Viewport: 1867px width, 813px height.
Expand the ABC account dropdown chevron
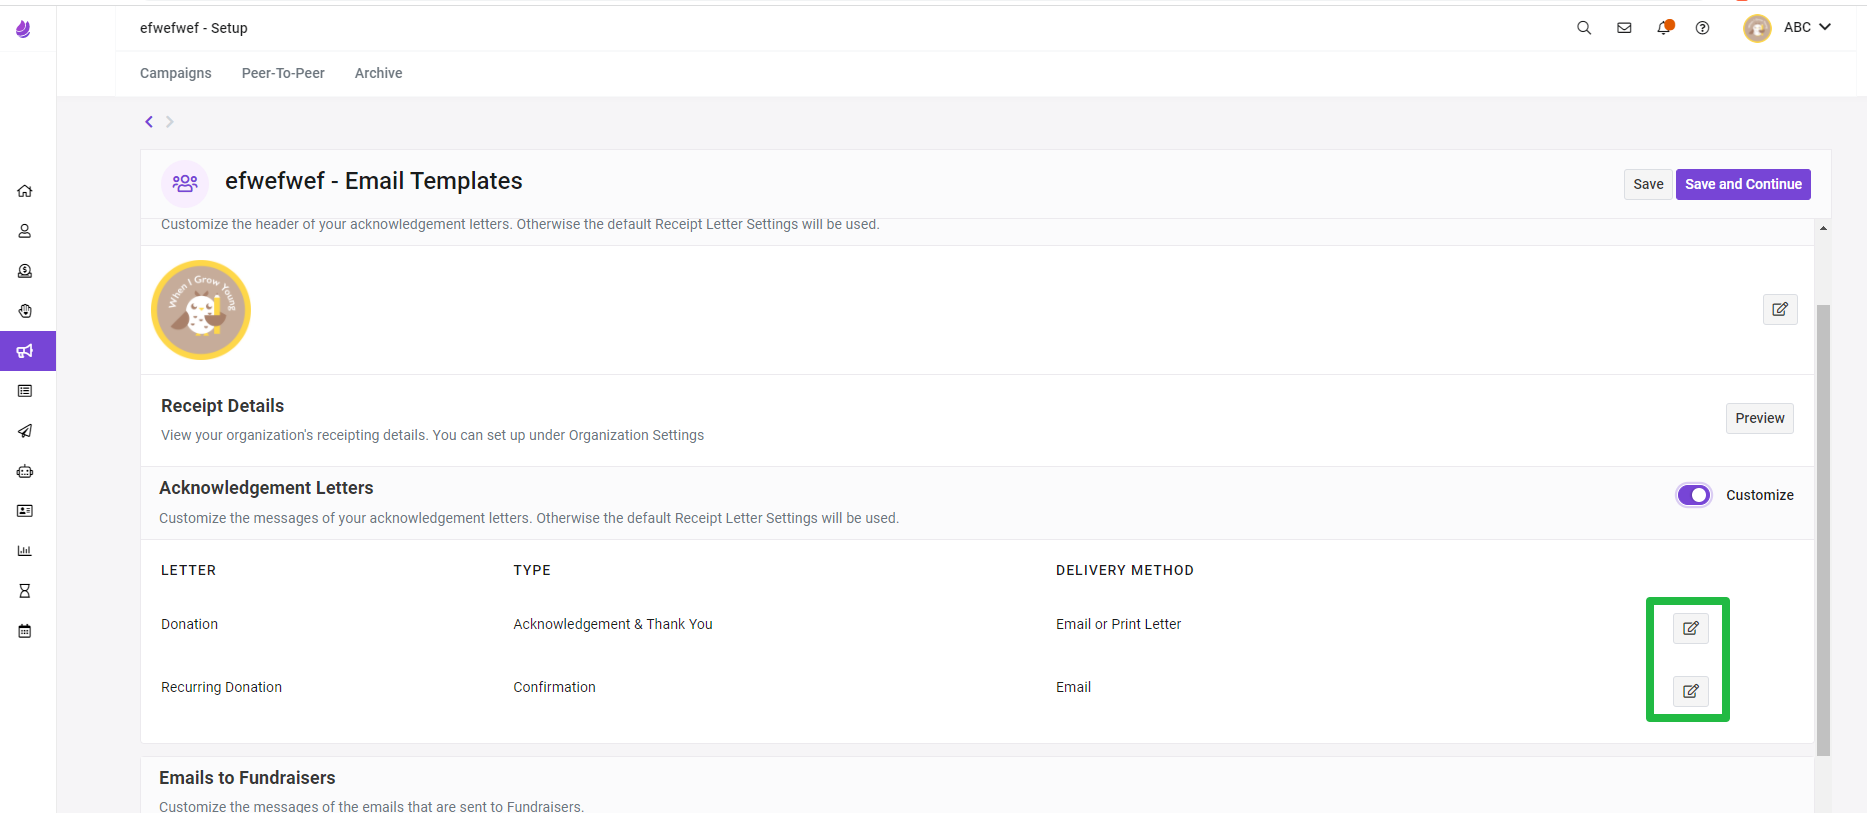pos(1825,27)
